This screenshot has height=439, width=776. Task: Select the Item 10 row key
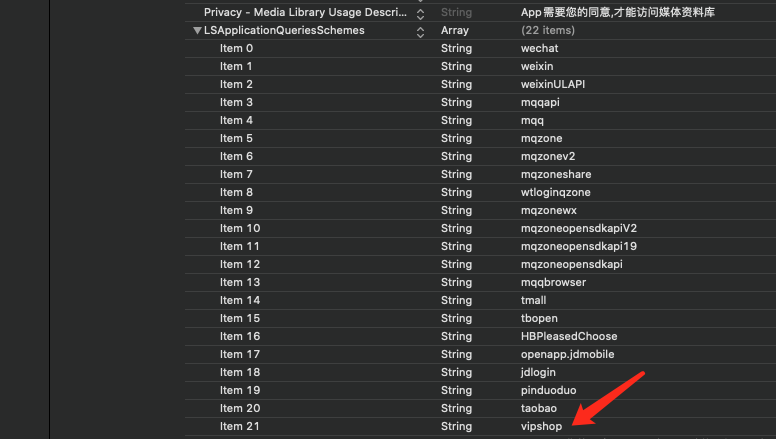(x=240, y=228)
